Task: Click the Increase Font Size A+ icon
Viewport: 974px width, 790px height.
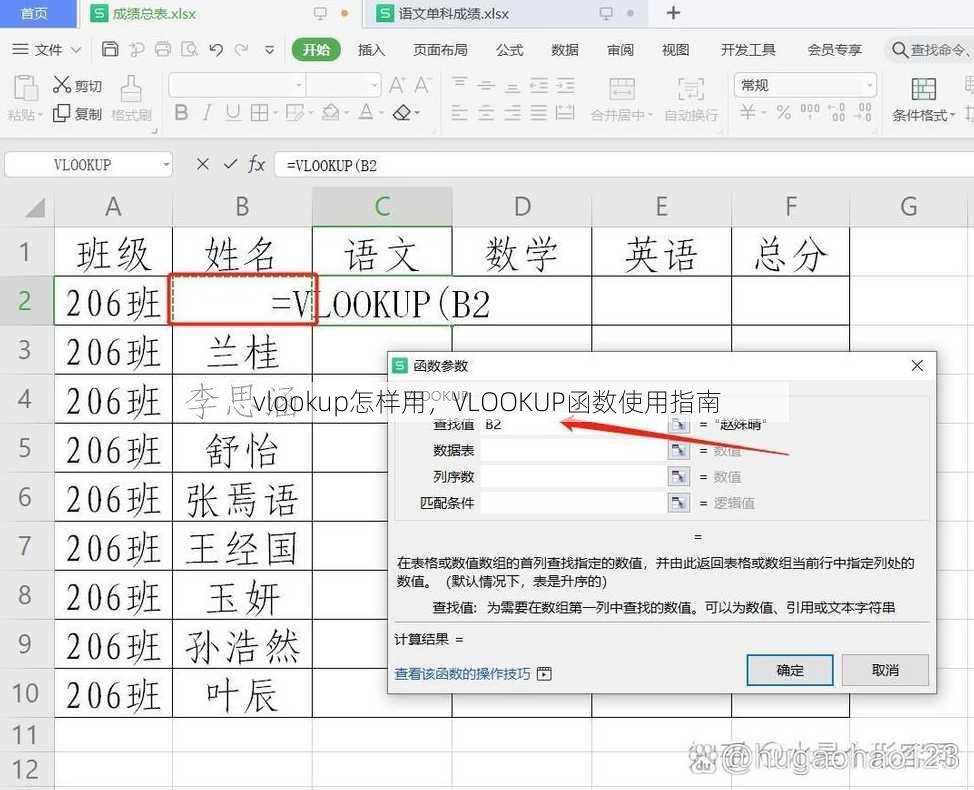Action: click(397, 85)
